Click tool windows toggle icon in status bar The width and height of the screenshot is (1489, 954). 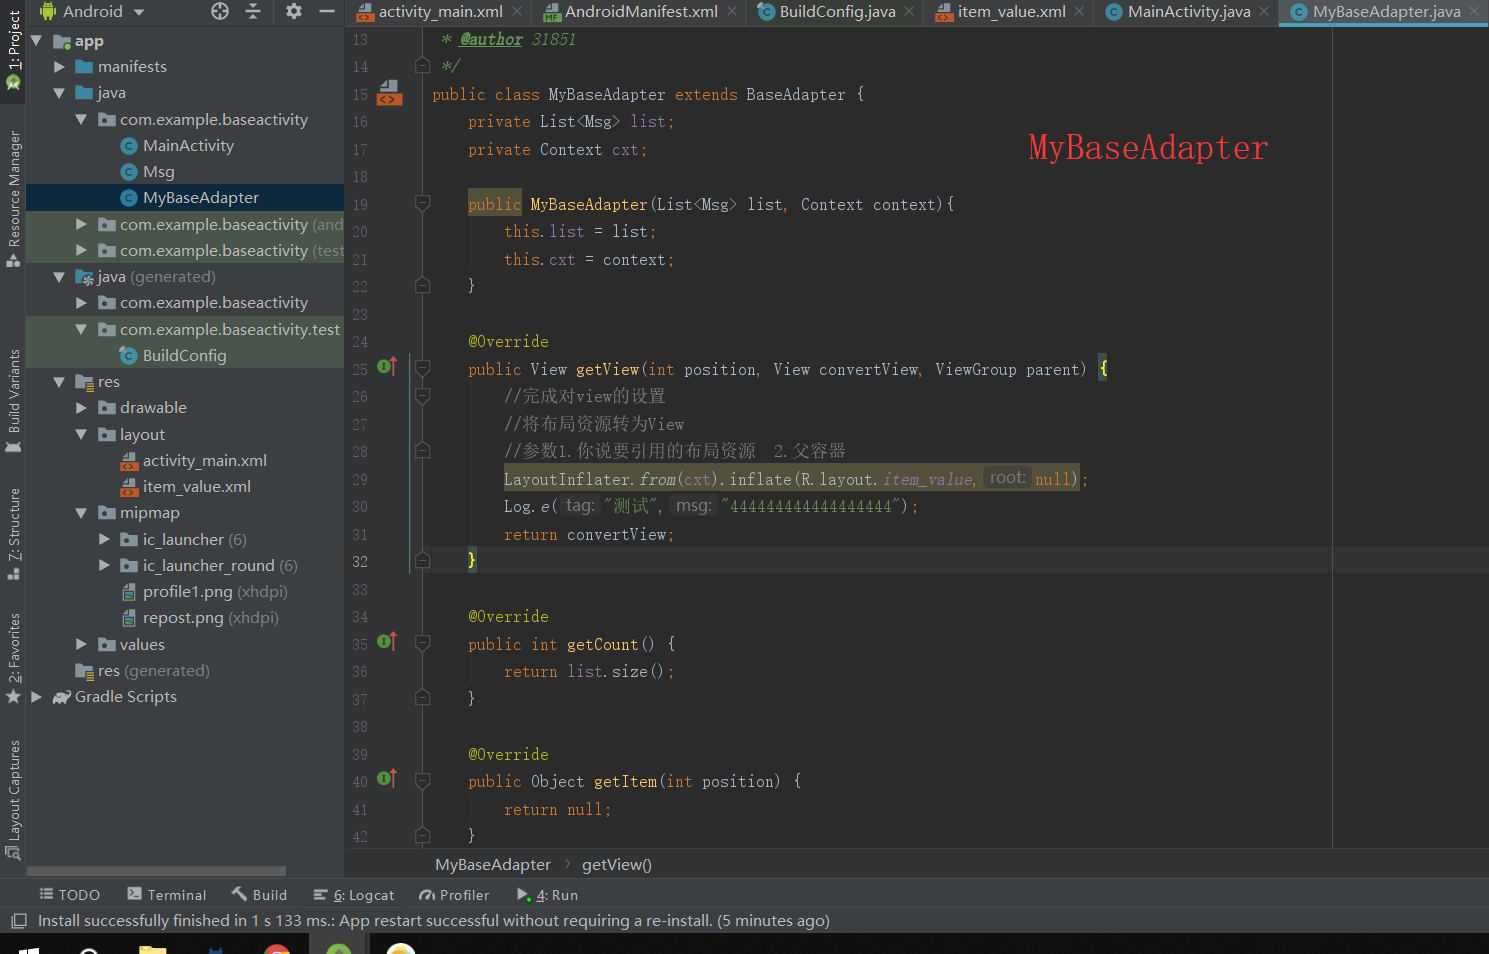(18, 921)
